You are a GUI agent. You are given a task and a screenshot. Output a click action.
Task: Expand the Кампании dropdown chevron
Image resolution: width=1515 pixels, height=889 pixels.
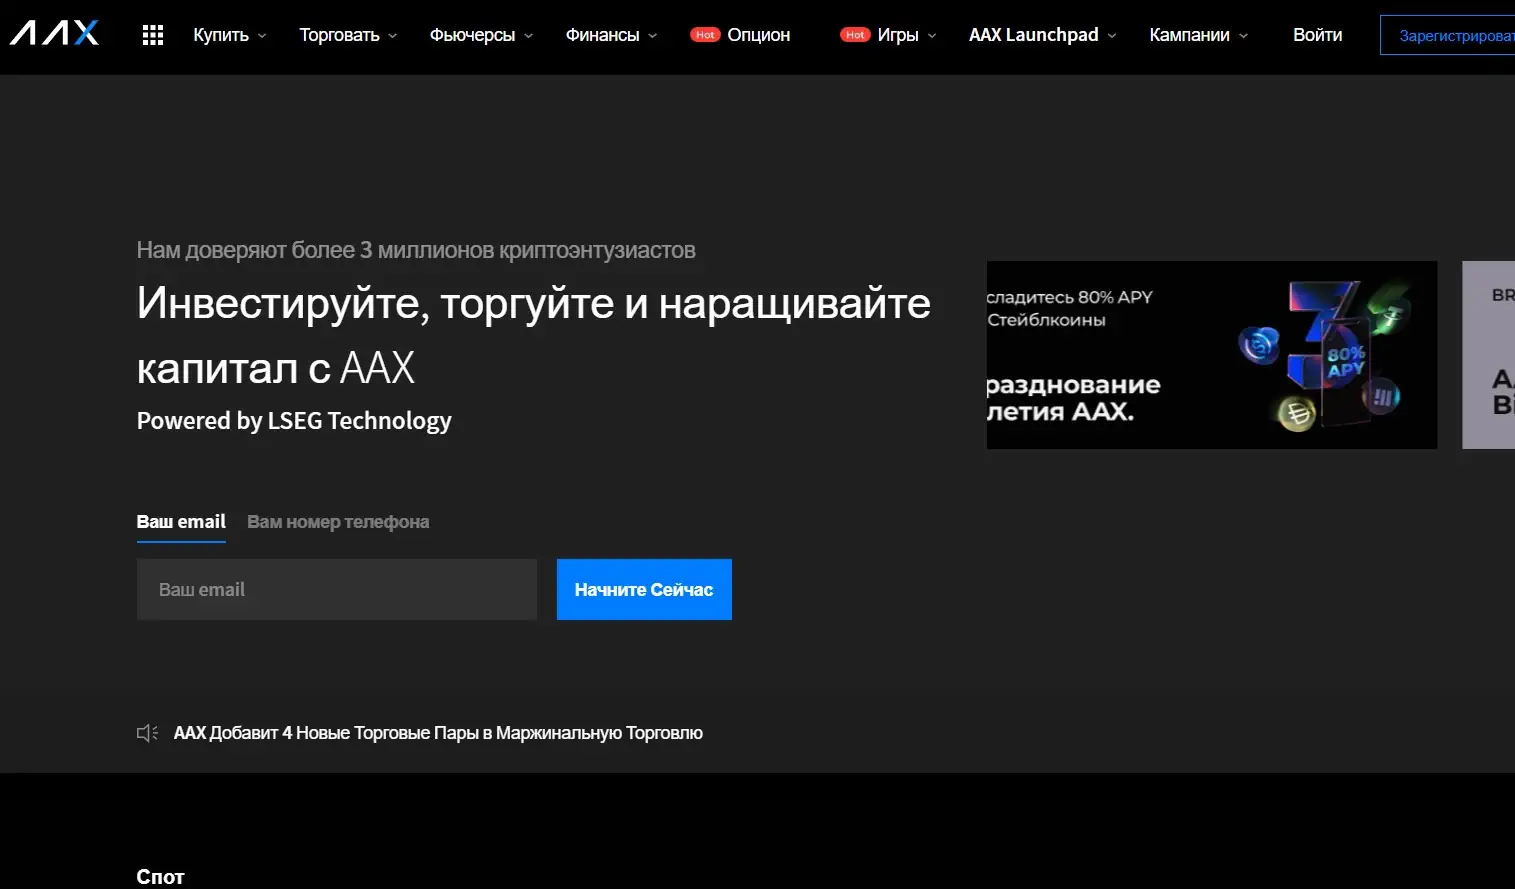click(x=1244, y=36)
